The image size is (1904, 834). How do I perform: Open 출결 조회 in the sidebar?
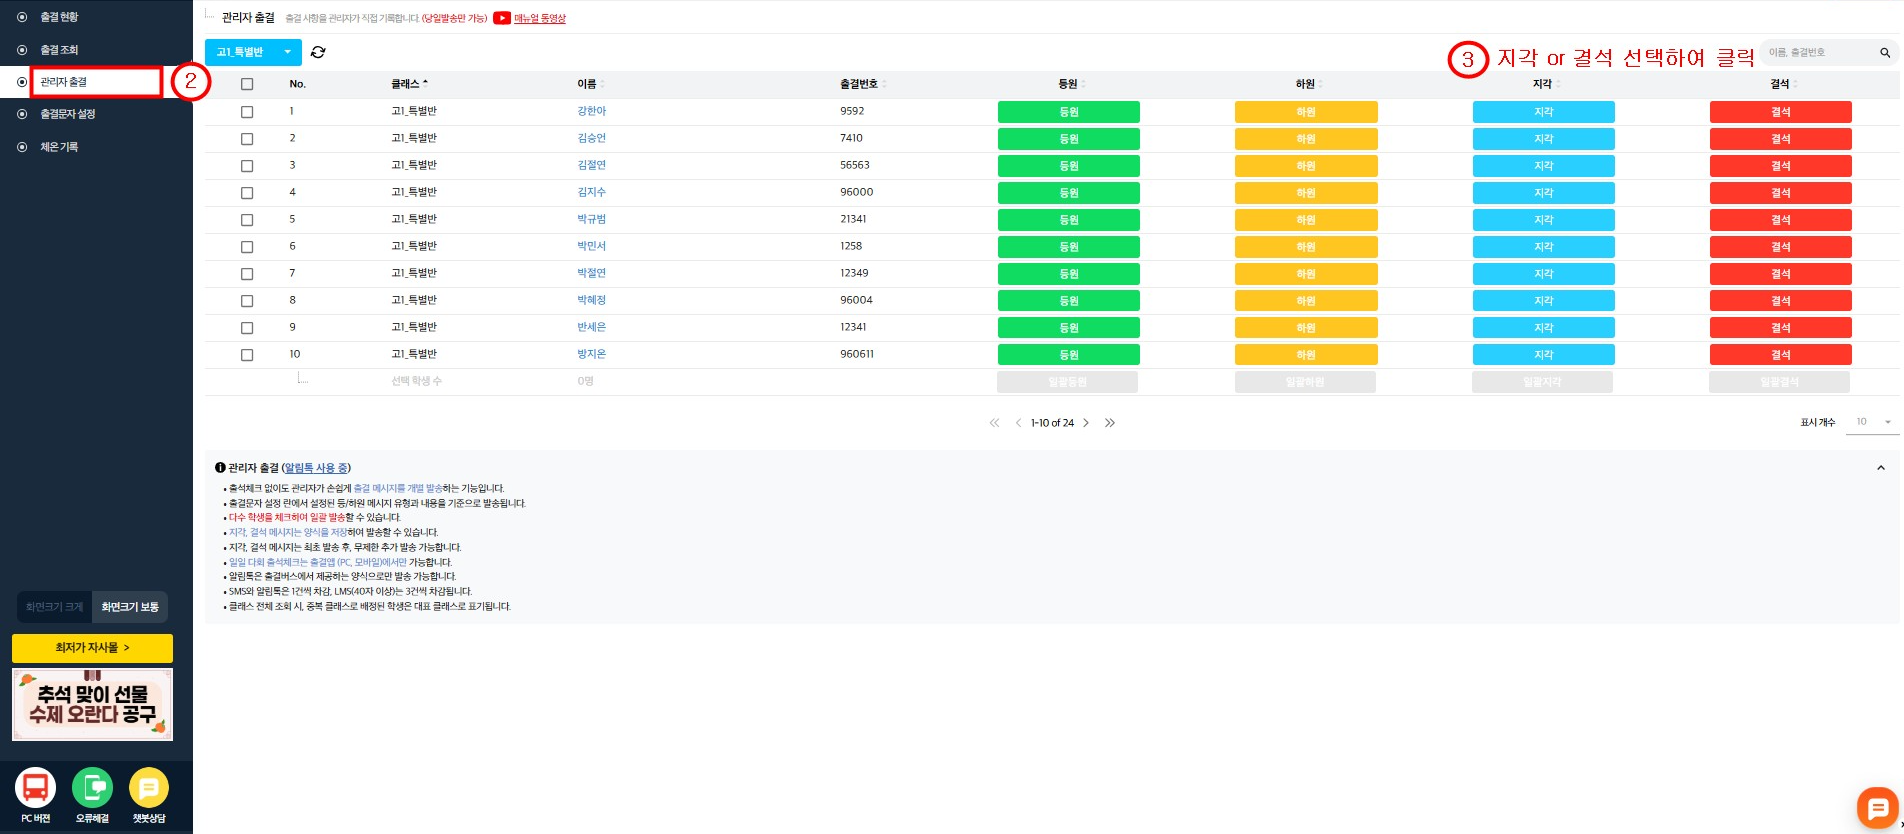click(x=59, y=50)
